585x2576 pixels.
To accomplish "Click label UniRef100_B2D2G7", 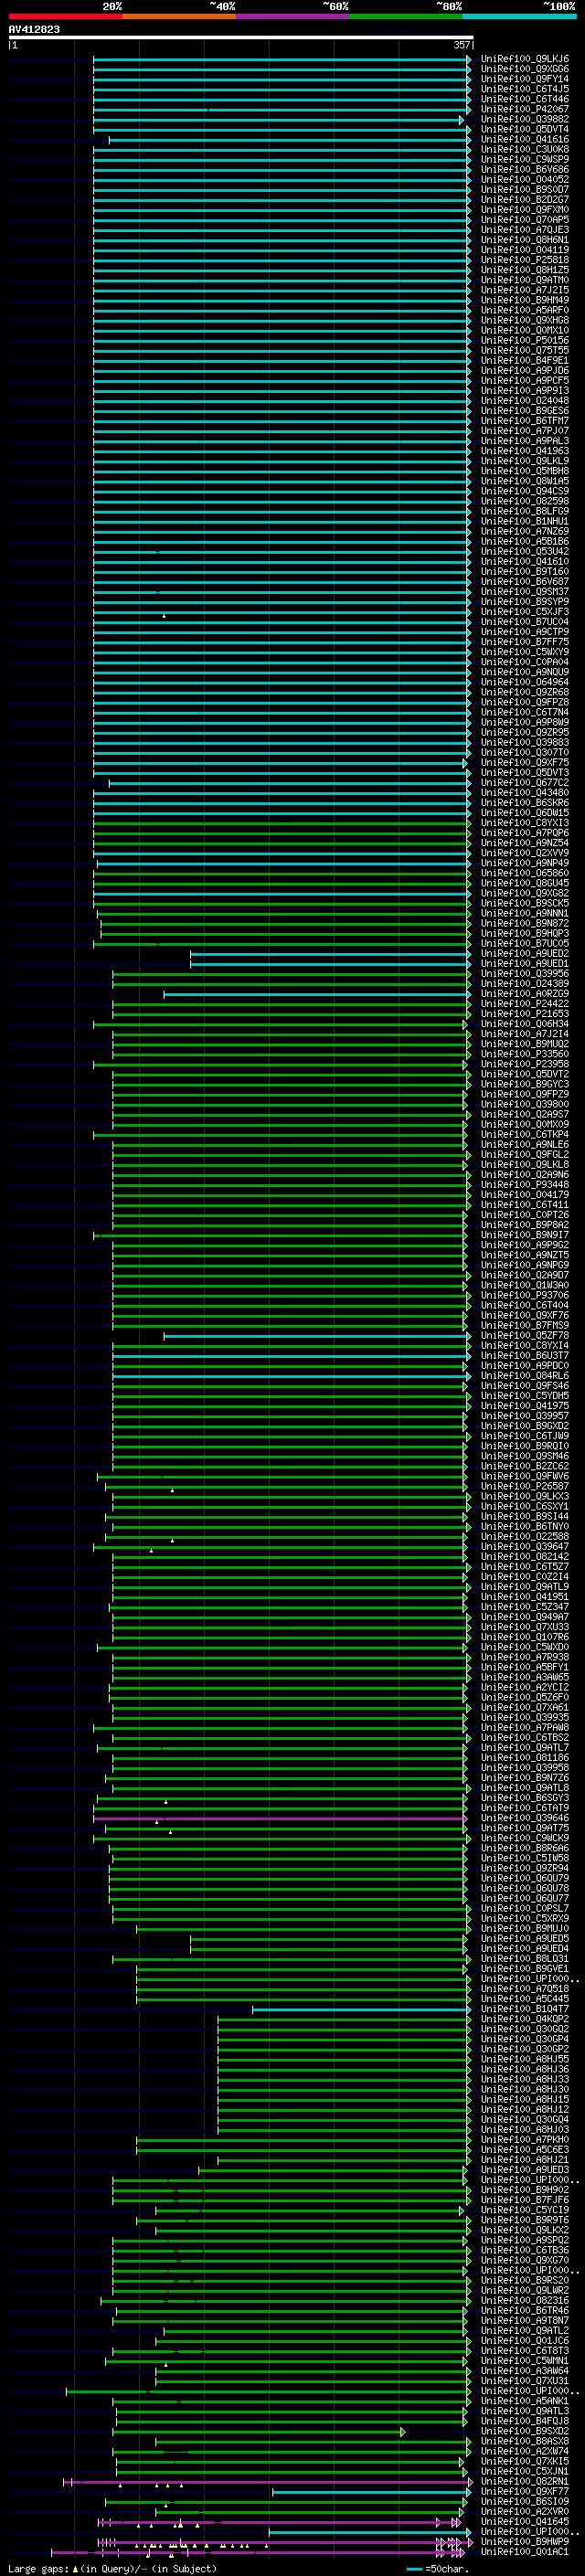I will click(x=525, y=200).
